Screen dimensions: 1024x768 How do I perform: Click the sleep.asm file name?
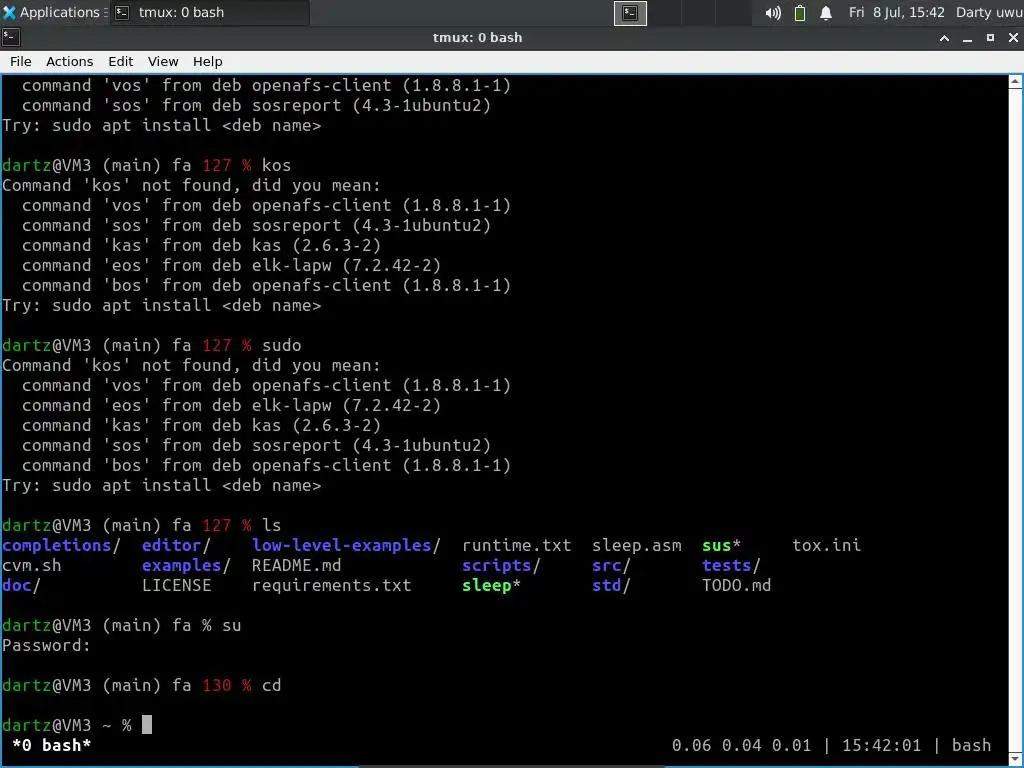(x=637, y=545)
